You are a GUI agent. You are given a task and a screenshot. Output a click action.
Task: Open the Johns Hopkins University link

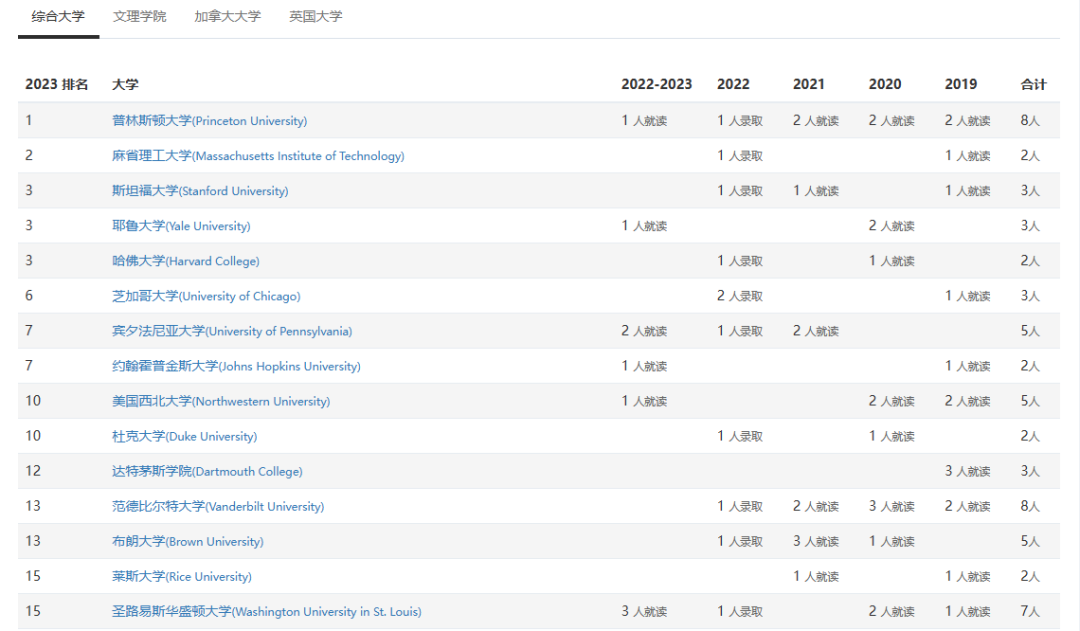pos(236,366)
